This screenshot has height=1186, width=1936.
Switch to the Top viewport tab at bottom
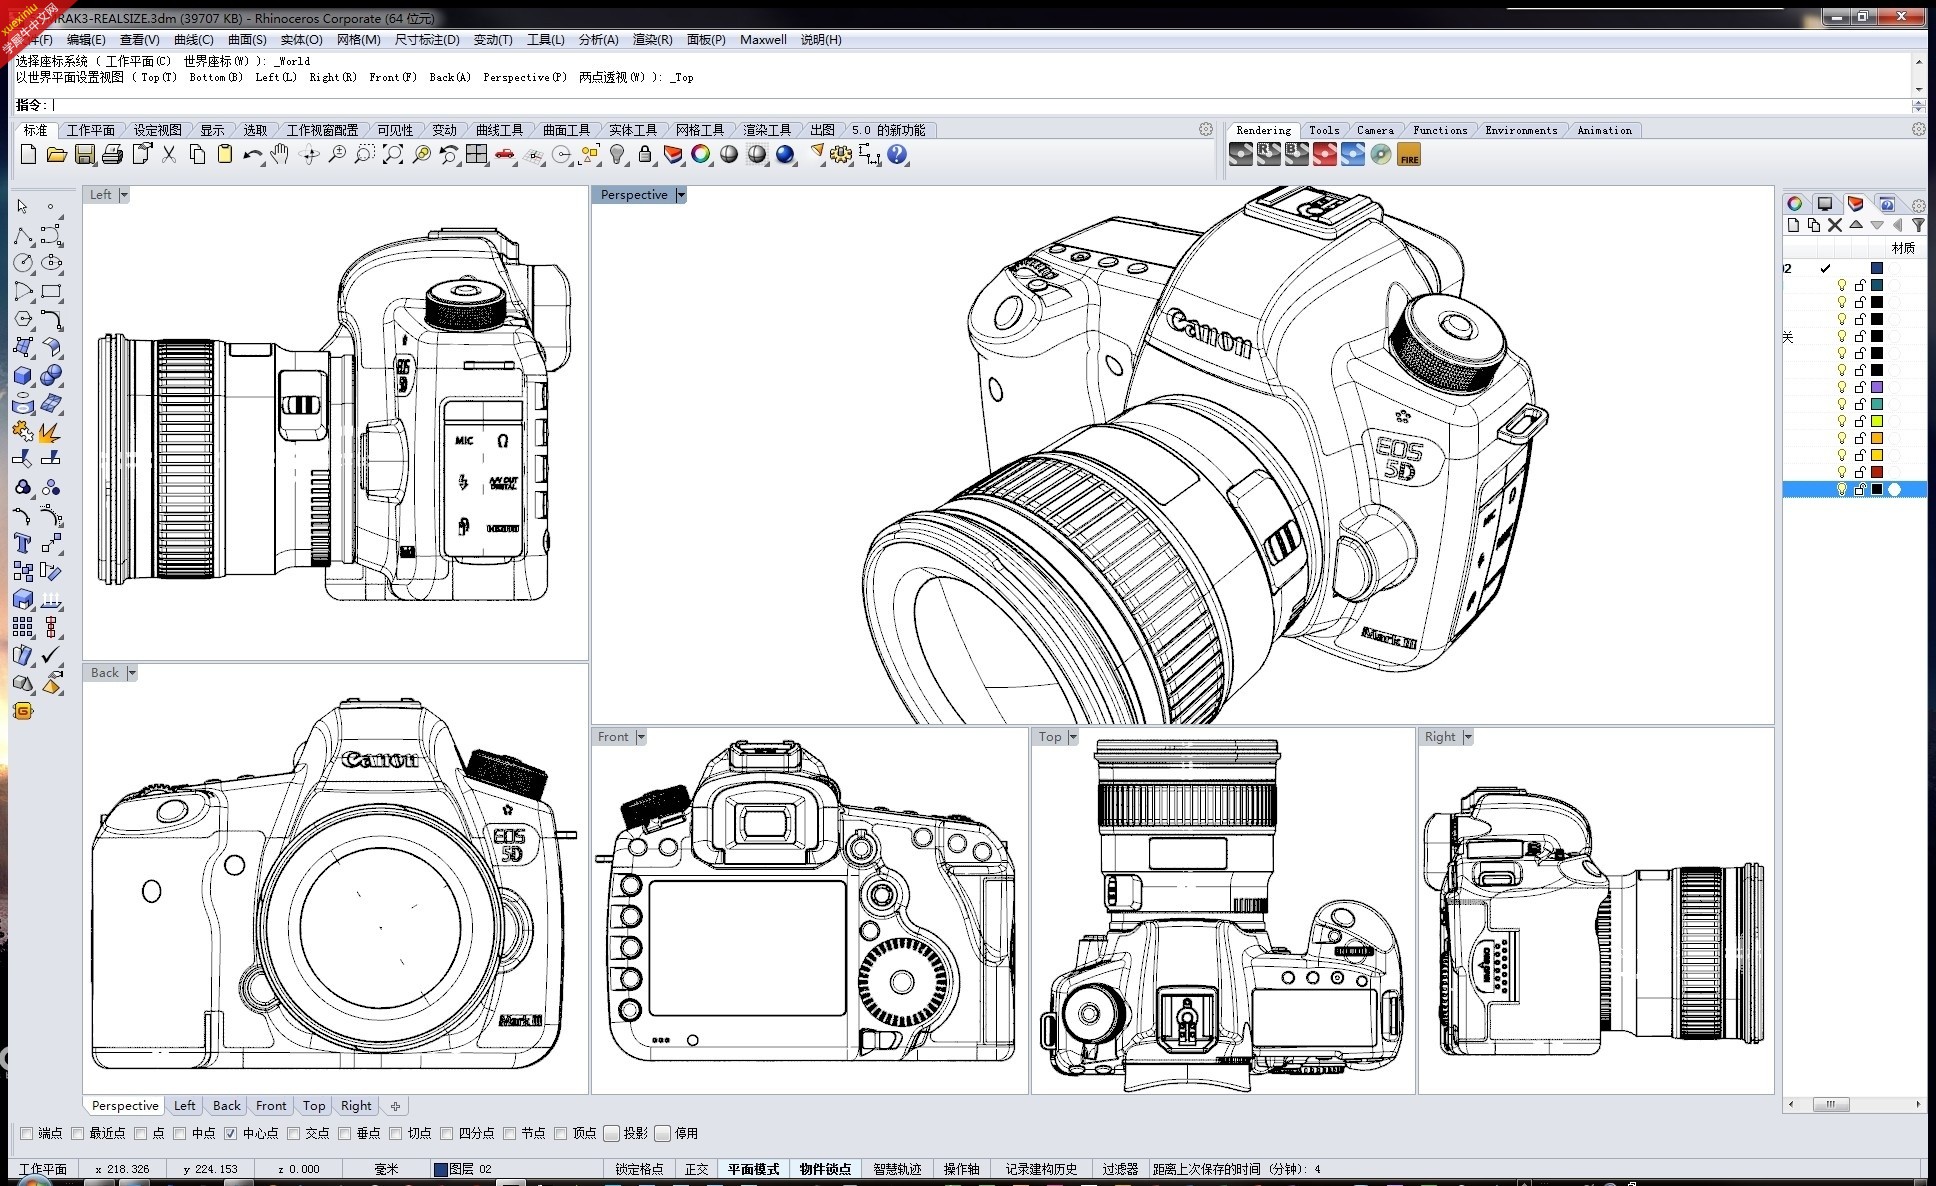click(314, 1106)
